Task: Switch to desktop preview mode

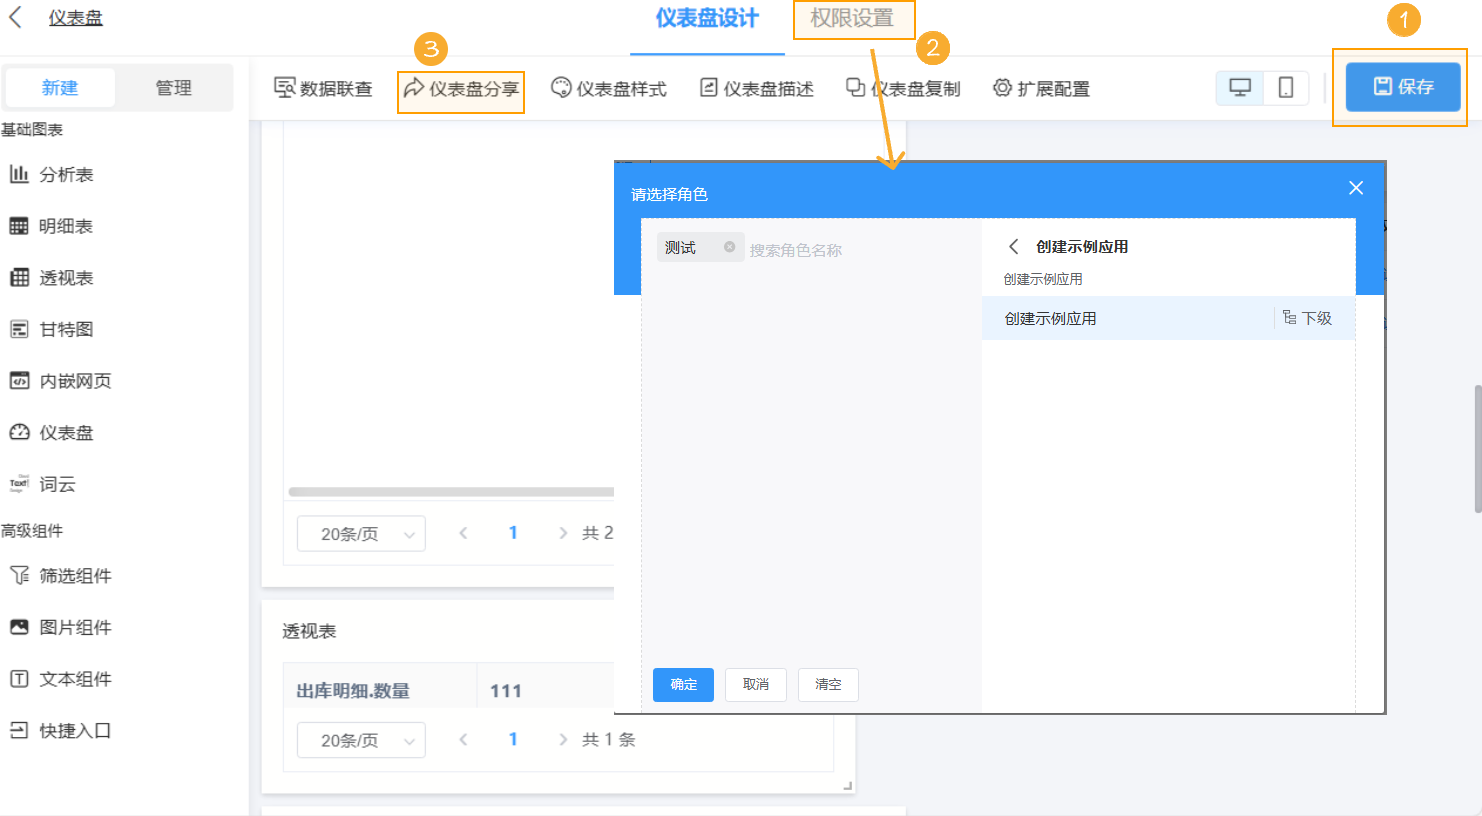Action: 1239,88
